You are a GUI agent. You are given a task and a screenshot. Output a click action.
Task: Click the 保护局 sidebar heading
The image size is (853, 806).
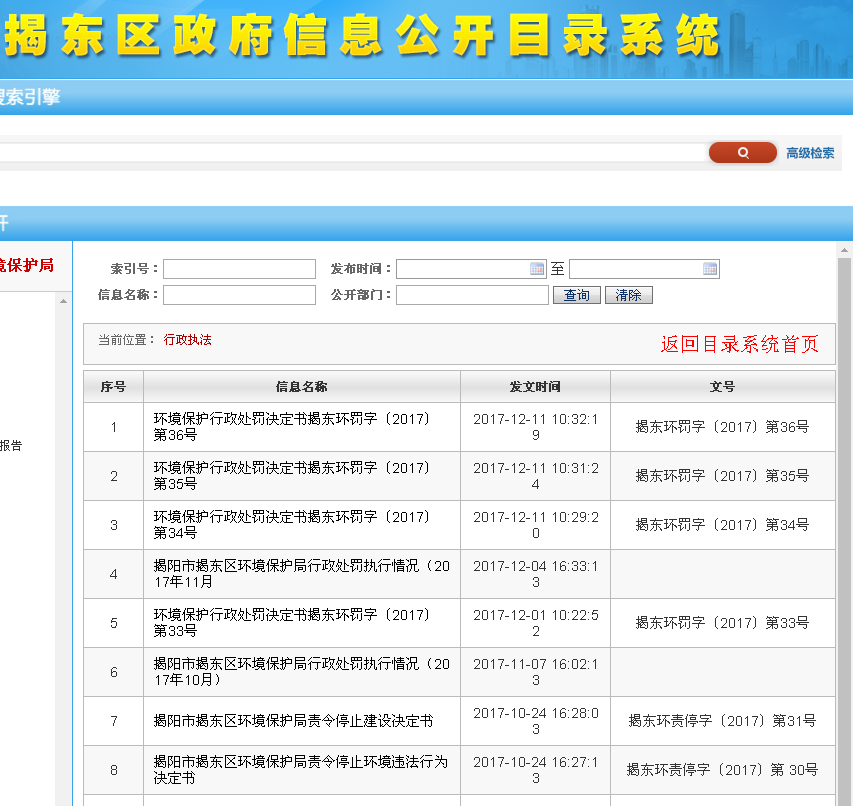(27, 265)
